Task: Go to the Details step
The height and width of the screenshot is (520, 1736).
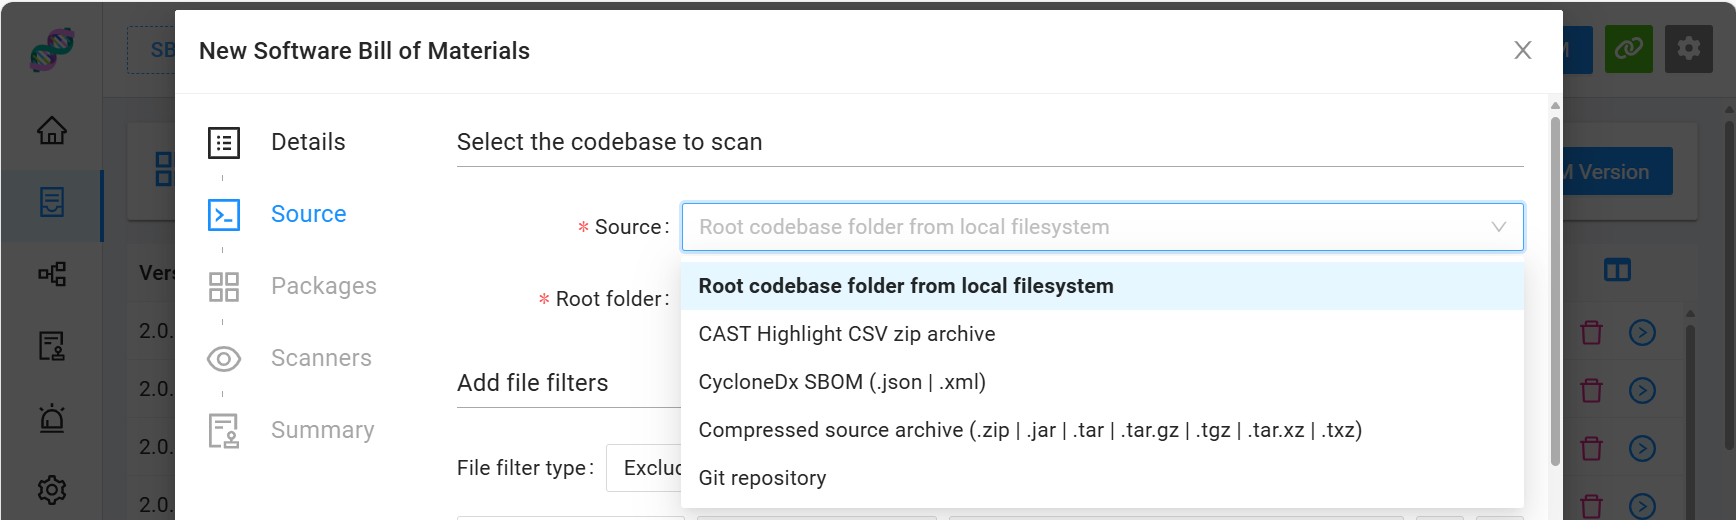Action: (308, 142)
